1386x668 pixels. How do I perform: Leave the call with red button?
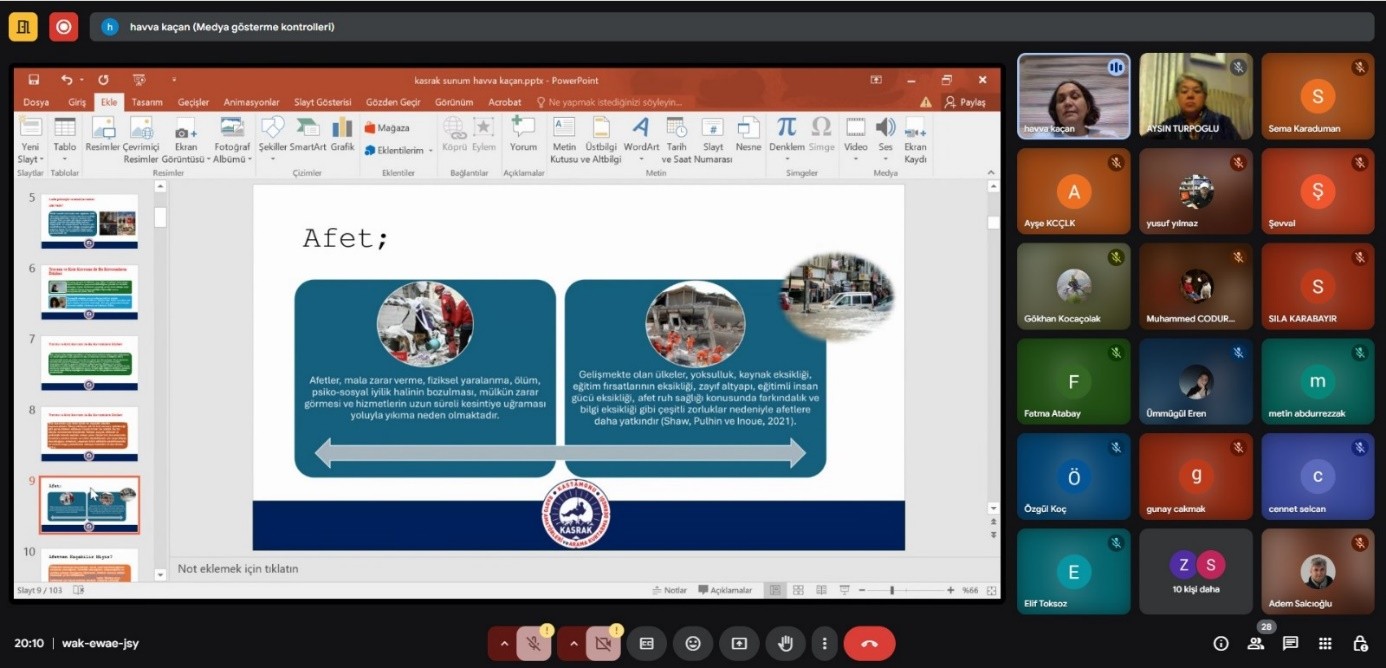tap(869, 643)
